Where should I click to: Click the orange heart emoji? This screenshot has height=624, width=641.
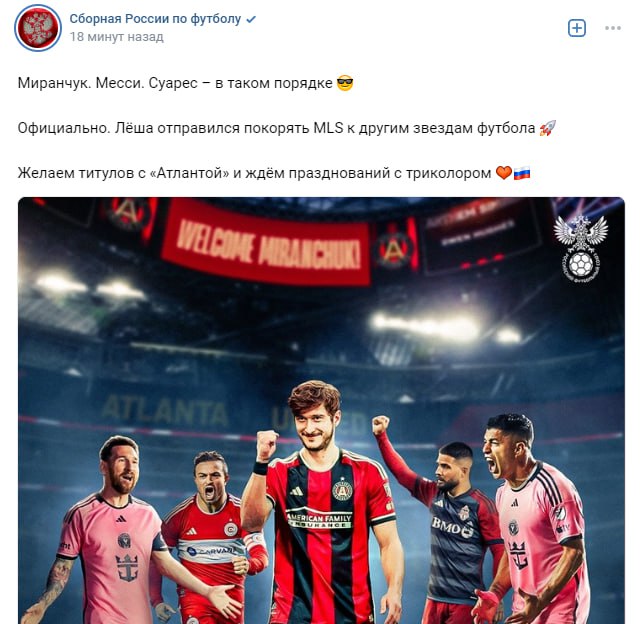504,173
